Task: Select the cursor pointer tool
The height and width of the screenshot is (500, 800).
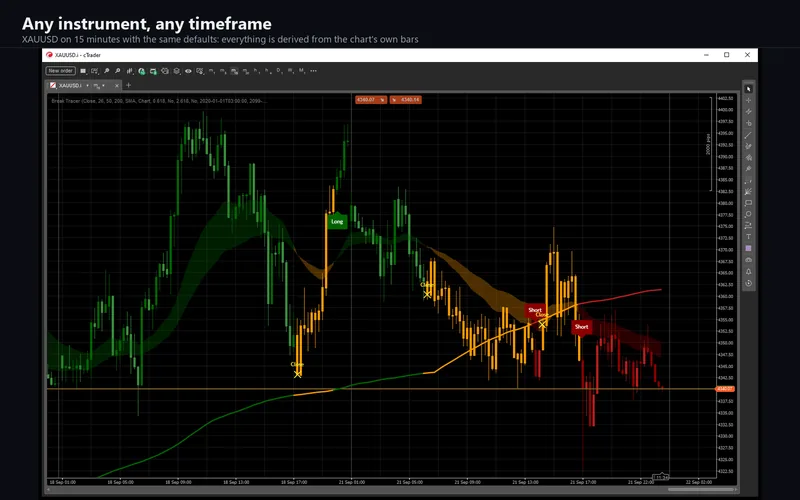Action: point(748,89)
